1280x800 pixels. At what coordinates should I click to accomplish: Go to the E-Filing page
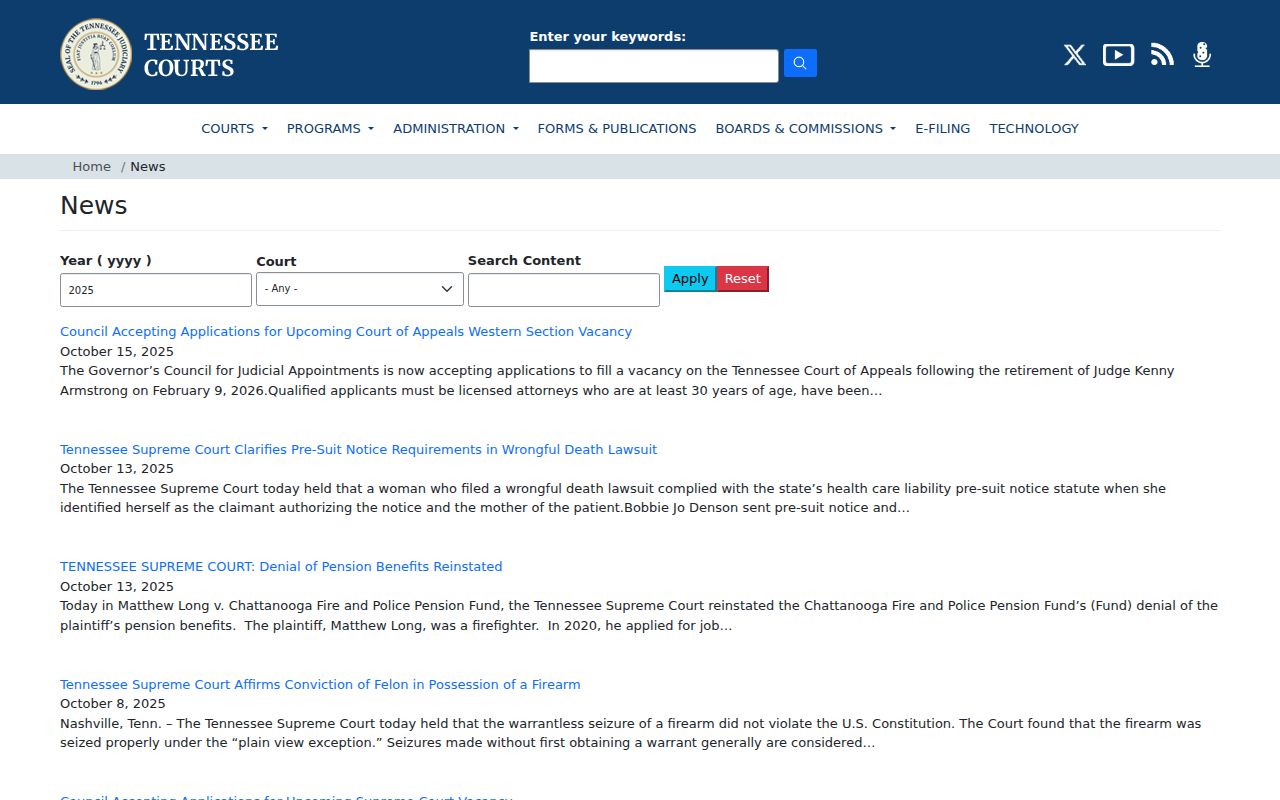click(x=942, y=128)
